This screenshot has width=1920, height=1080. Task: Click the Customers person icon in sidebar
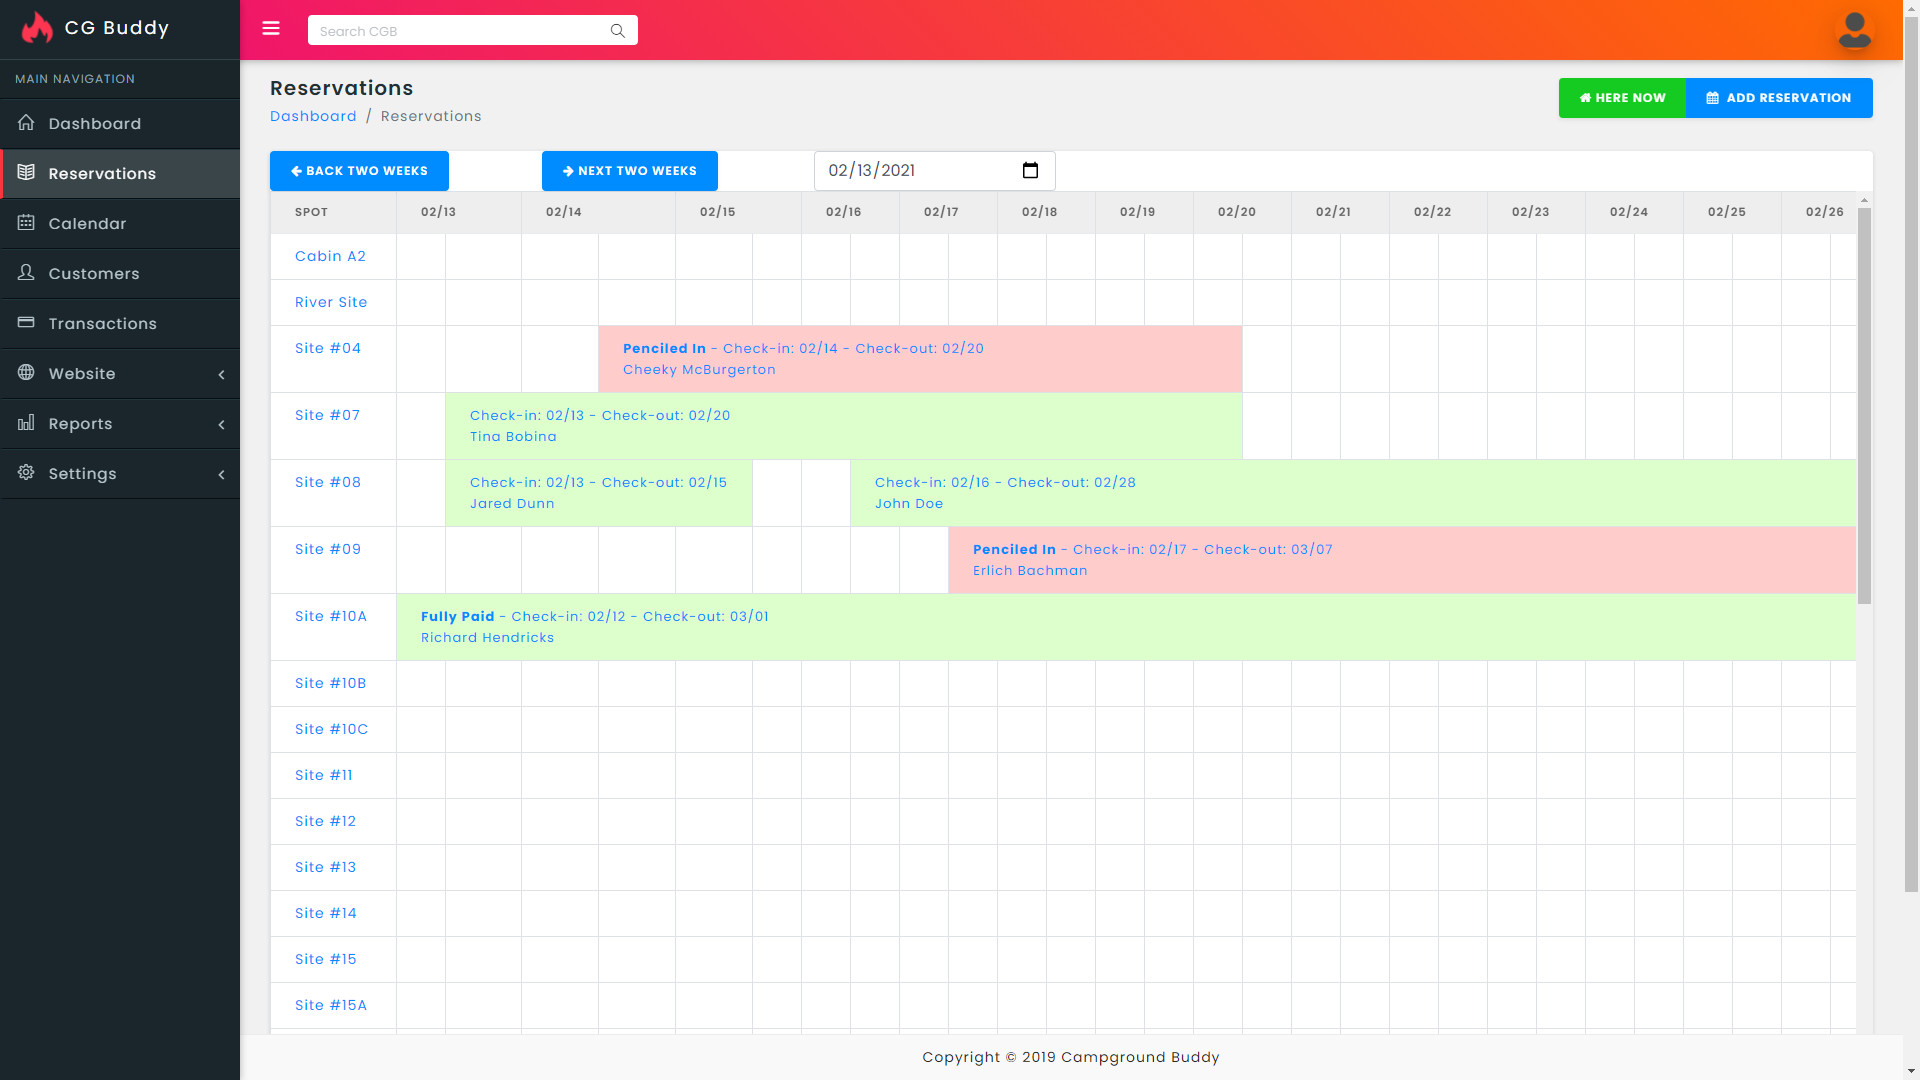click(x=26, y=273)
